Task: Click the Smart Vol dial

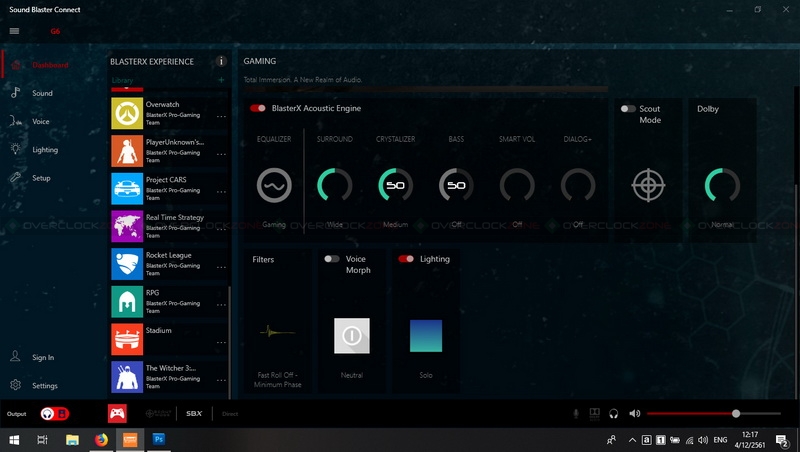Action: (x=517, y=185)
